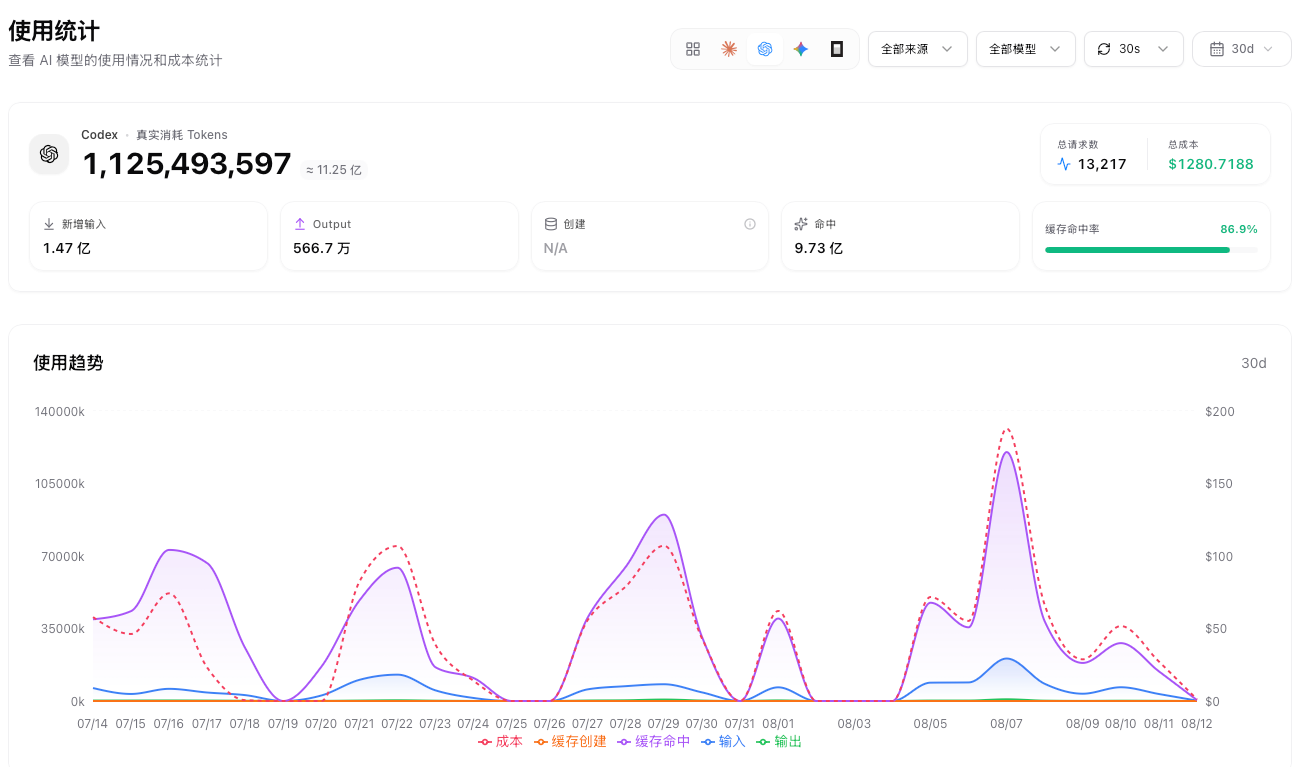Open the 30s refresh interval dropdown
Screen dimensions: 1292x767
(x=1134, y=49)
